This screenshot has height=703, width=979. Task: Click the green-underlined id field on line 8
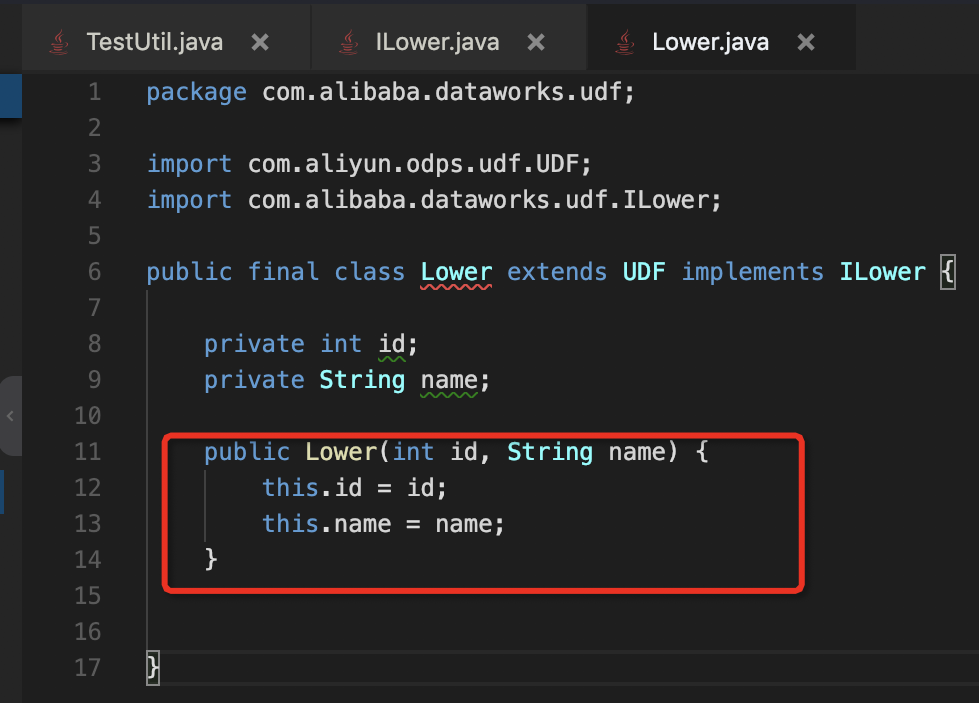[391, 344]
